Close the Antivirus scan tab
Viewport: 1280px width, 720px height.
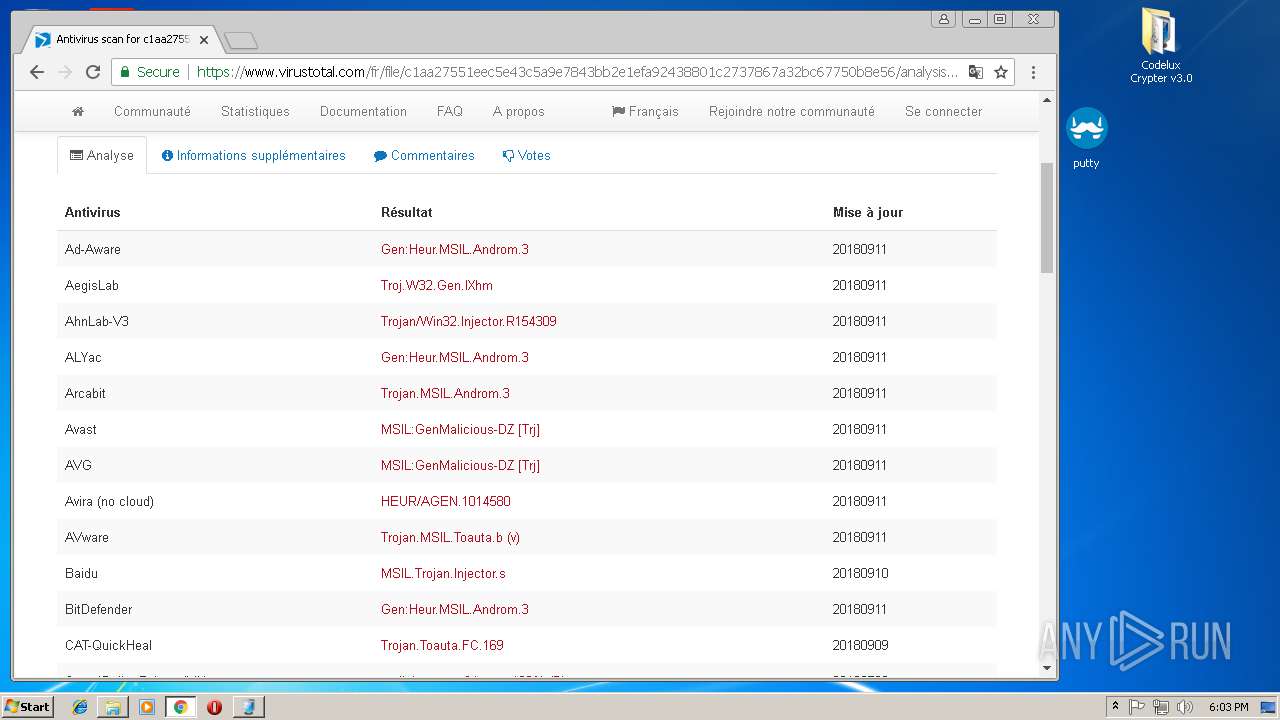204,40
